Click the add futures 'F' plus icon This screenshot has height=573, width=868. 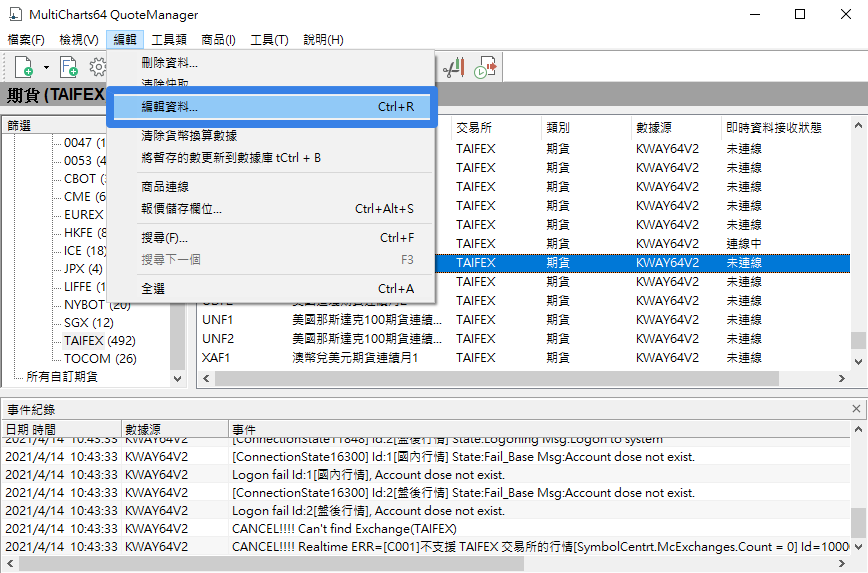click(x=69, y=68)
